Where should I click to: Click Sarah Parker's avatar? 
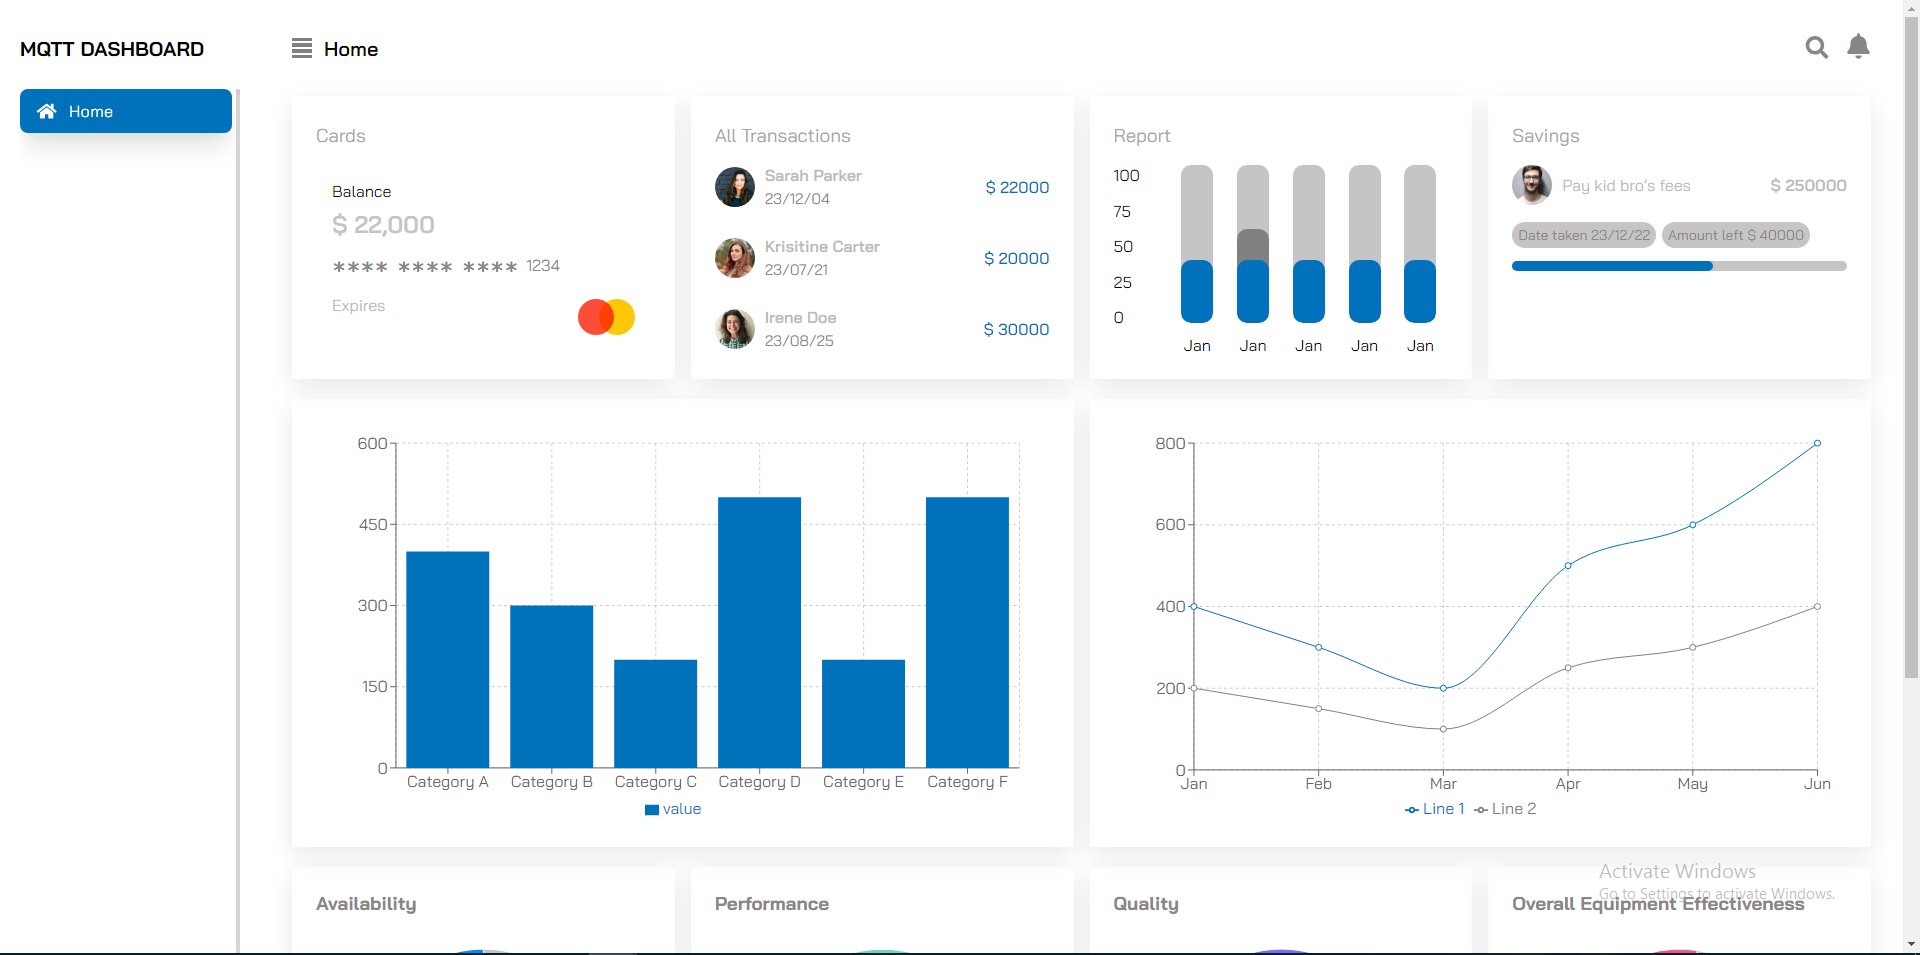coord(734,187)
